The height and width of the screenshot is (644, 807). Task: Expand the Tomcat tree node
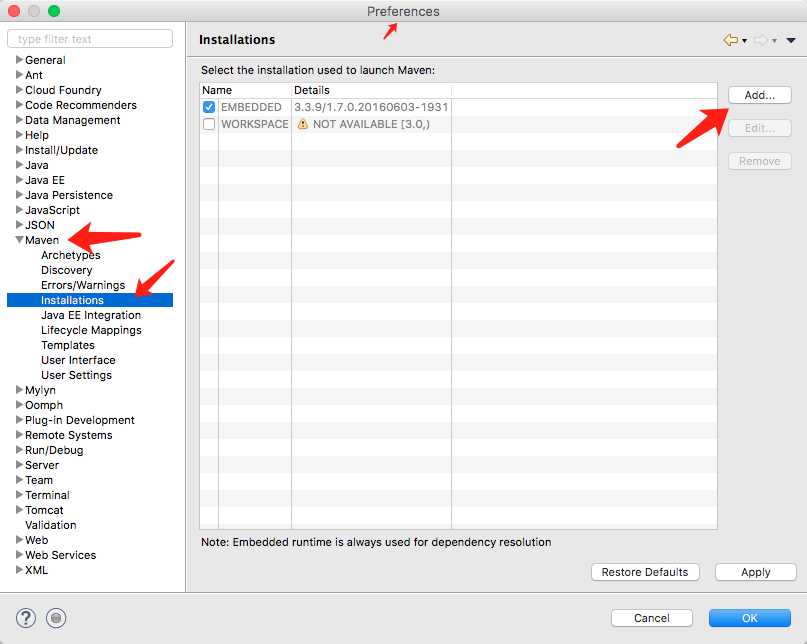pyautogui.click(x=19, y=510)
